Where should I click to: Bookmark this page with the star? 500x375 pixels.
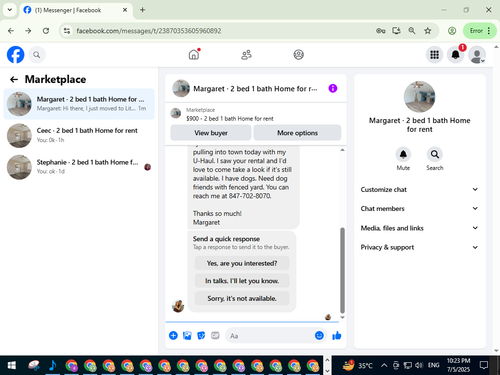pyautogui.click(x=428, y=31)
